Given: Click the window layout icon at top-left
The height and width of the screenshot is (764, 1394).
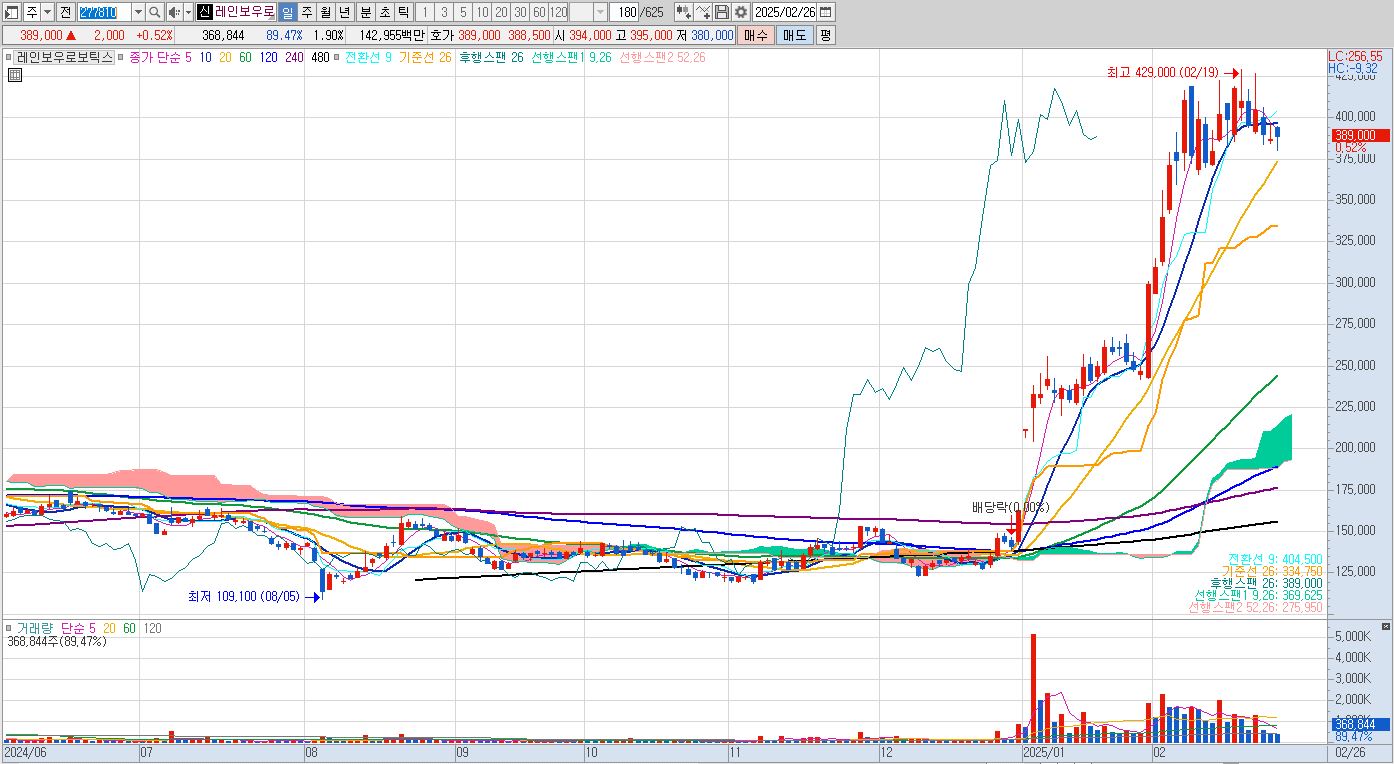Looking at the screenshot, I should click(x=12, y=12).
